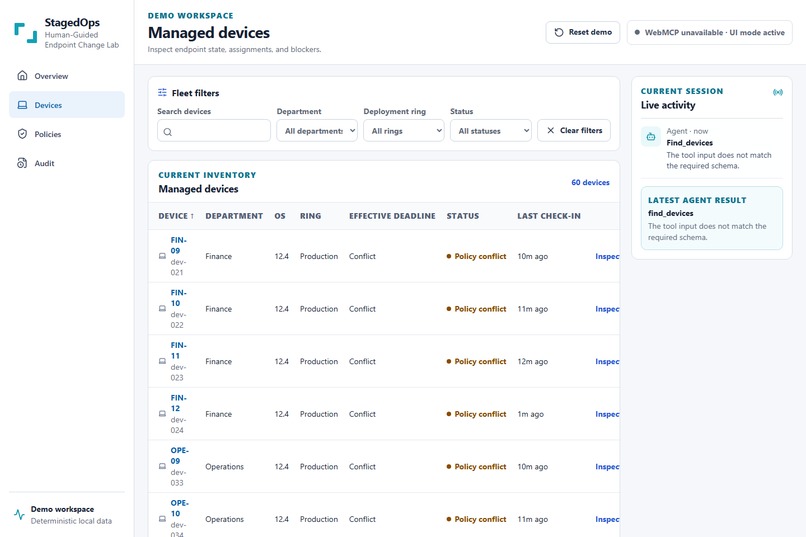Open the OPE-09 device link
Viewport: 806px width, 537px height.
click(x=179, y=456)
